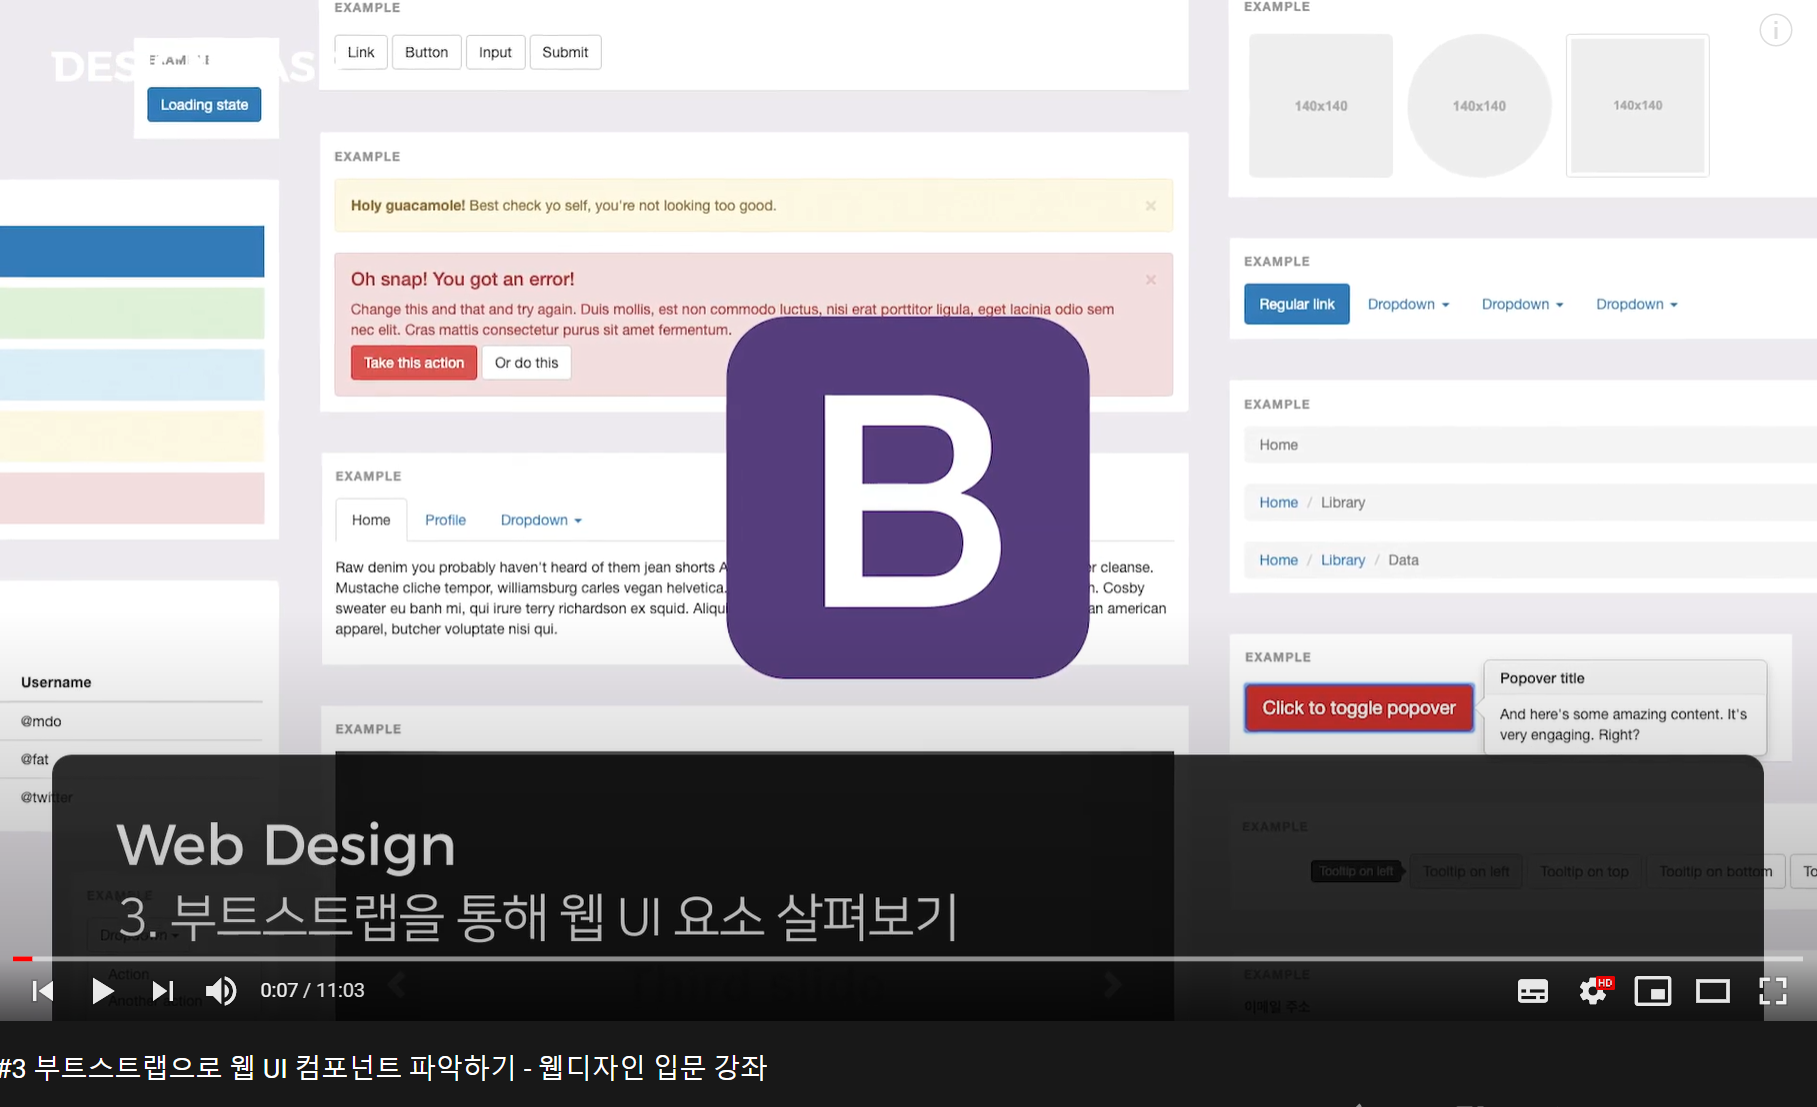Open the first Dropdown pill after Regular link

1408,304
